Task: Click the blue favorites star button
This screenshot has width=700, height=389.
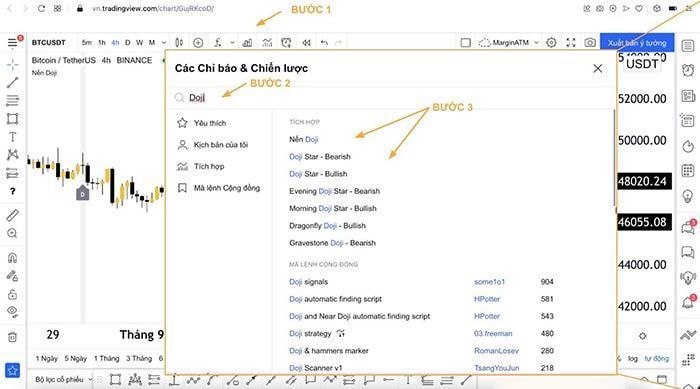Action: click(x=12, y=370)
